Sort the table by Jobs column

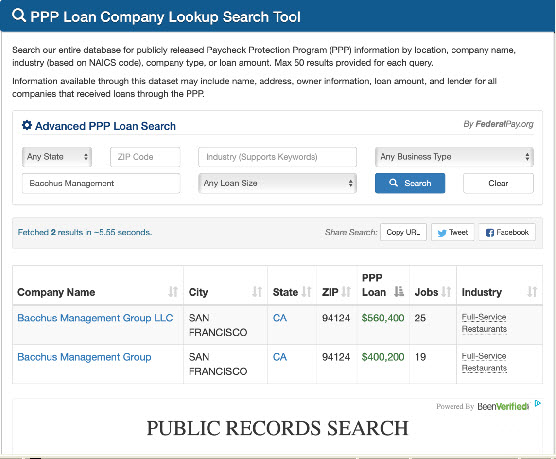pos(446,292)
